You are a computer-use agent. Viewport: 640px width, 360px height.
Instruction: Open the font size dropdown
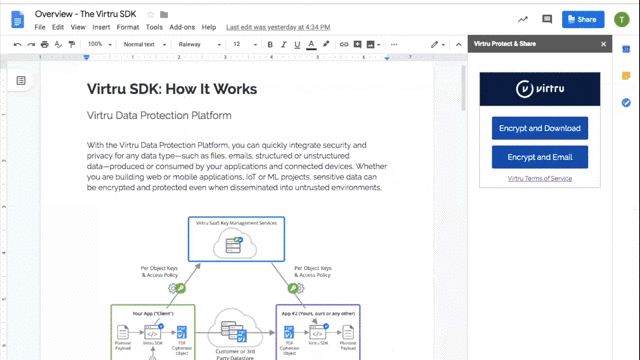click(x=245, y=44)
